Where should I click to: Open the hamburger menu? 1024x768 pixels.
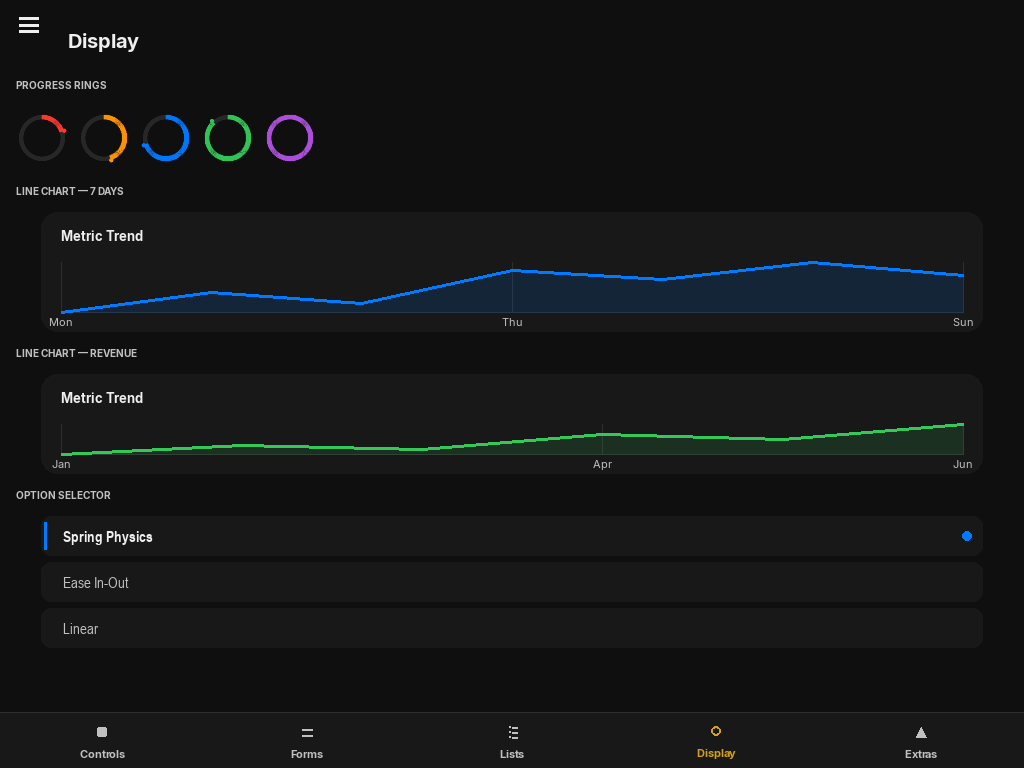click(x=29, y=25)
